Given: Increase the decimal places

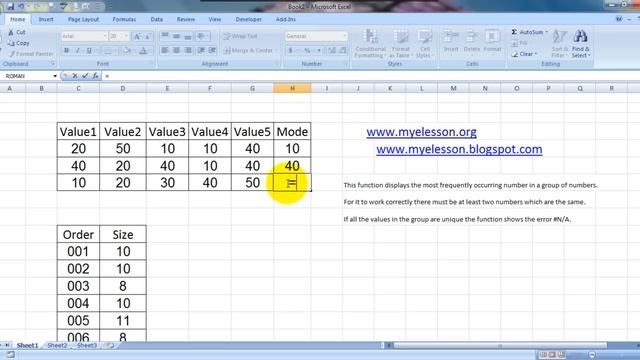Looking at the screenshot, I should [x=332, y=50].
